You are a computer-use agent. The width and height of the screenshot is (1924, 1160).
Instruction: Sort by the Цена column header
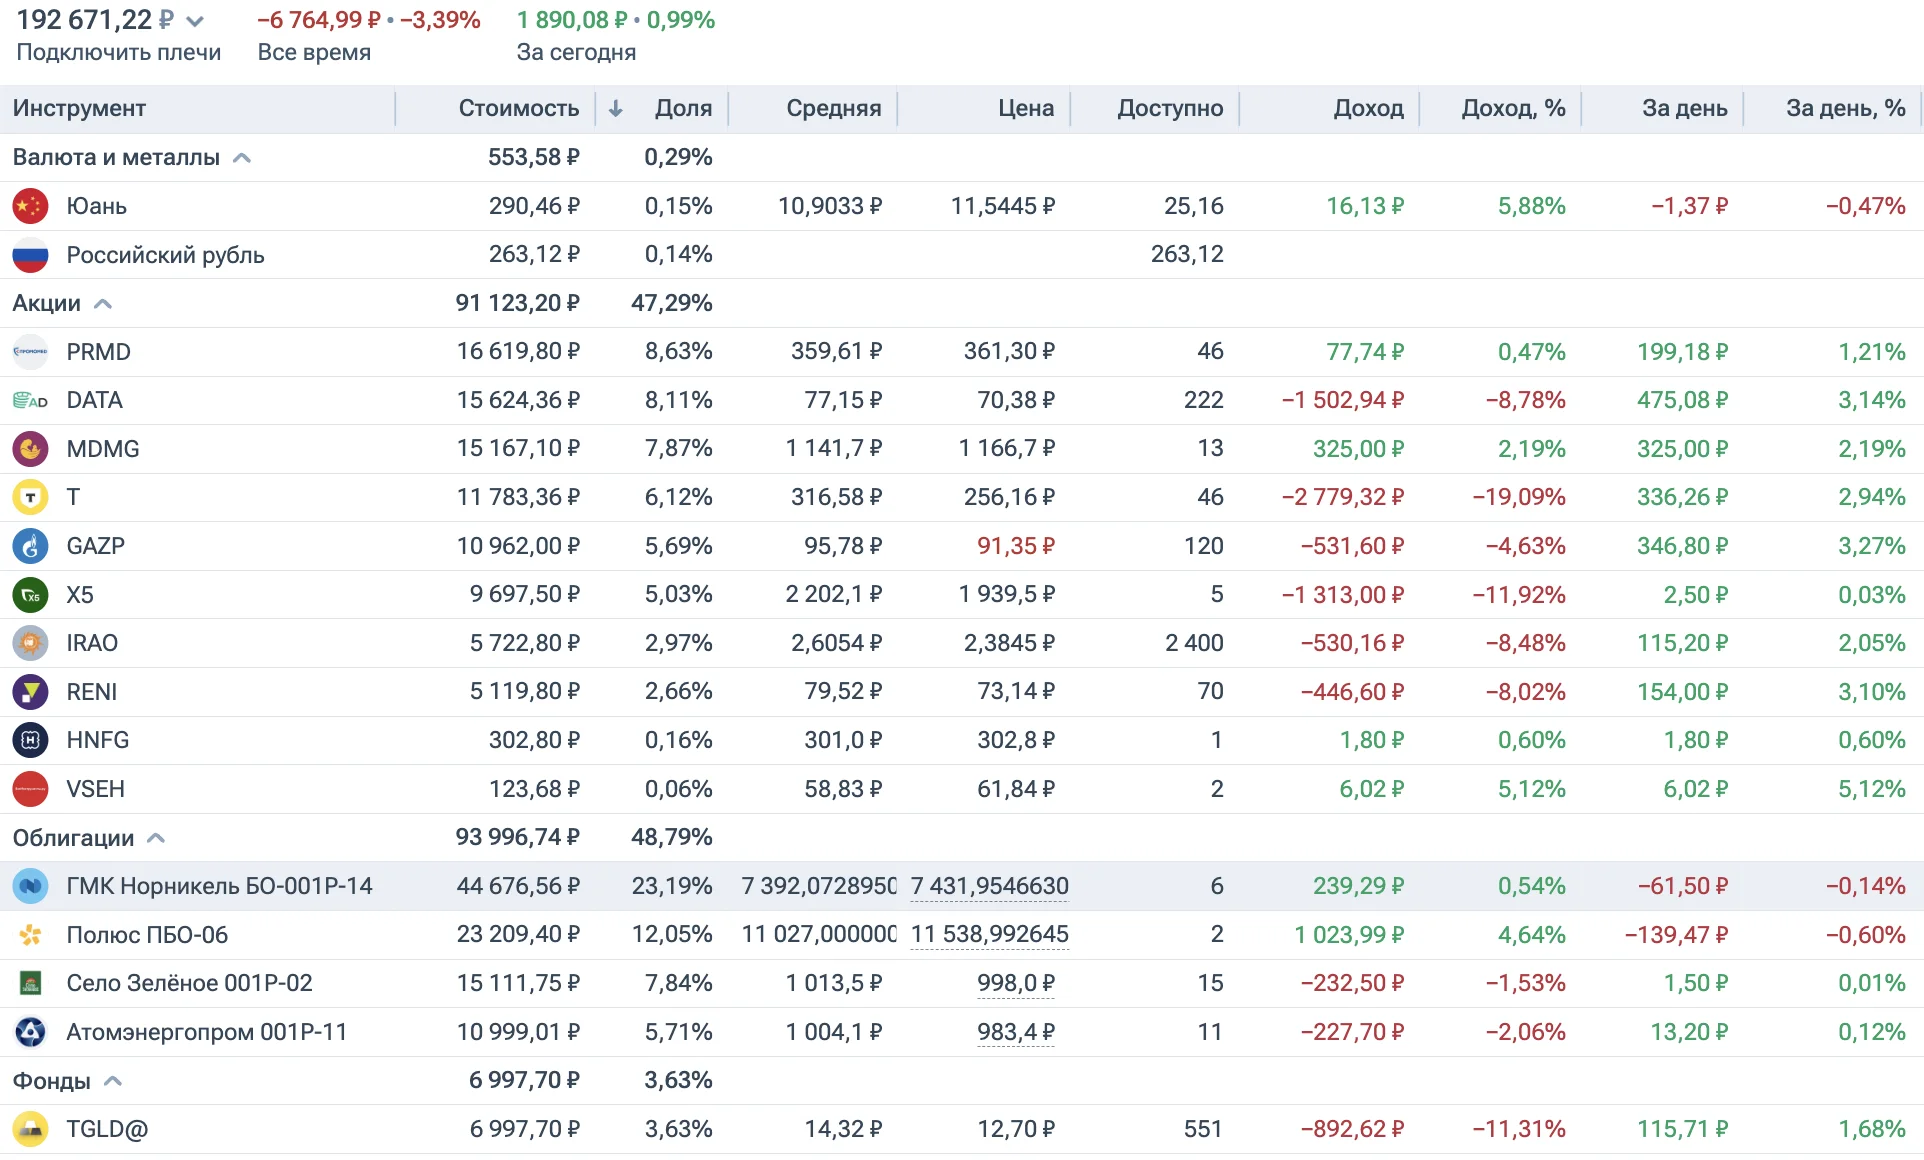tap(1026, 108)
